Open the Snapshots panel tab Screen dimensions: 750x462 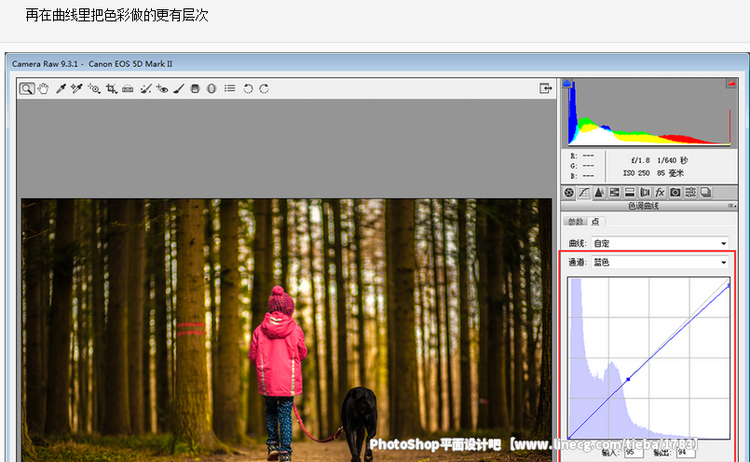[706, 193]
